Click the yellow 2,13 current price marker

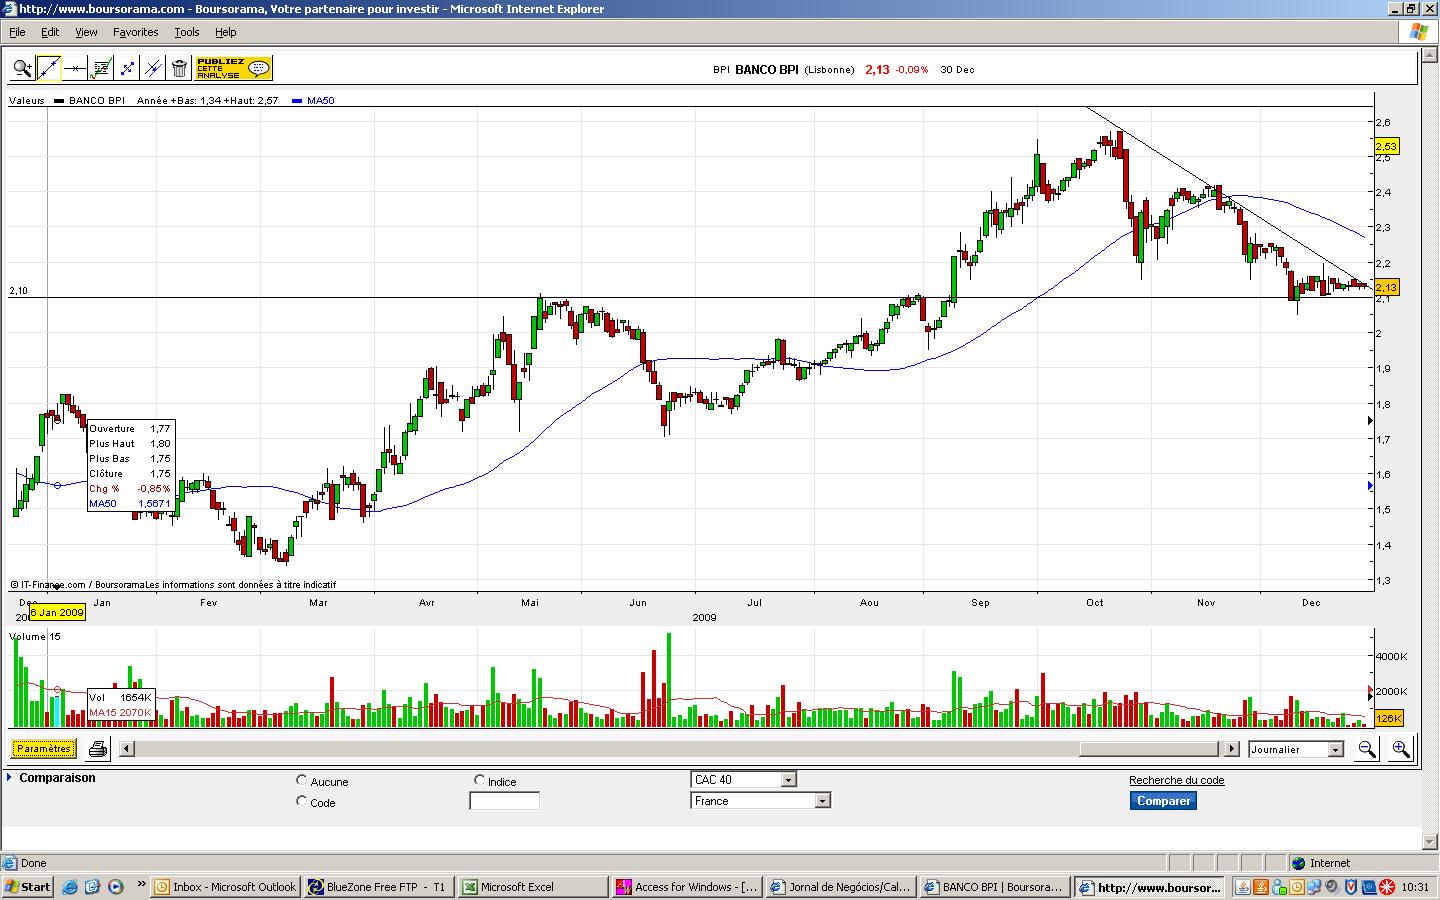tap(1386, 287)
